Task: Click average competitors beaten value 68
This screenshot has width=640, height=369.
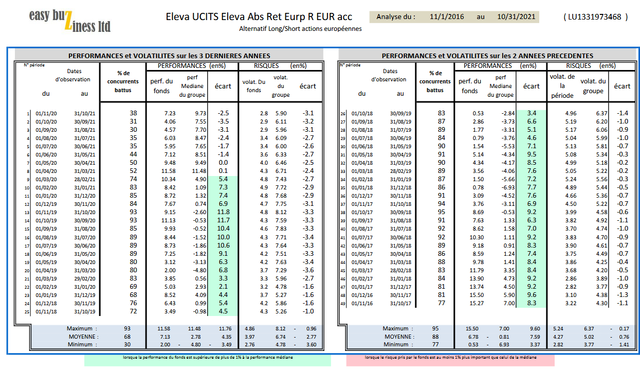Action: (x=127, y=337)
